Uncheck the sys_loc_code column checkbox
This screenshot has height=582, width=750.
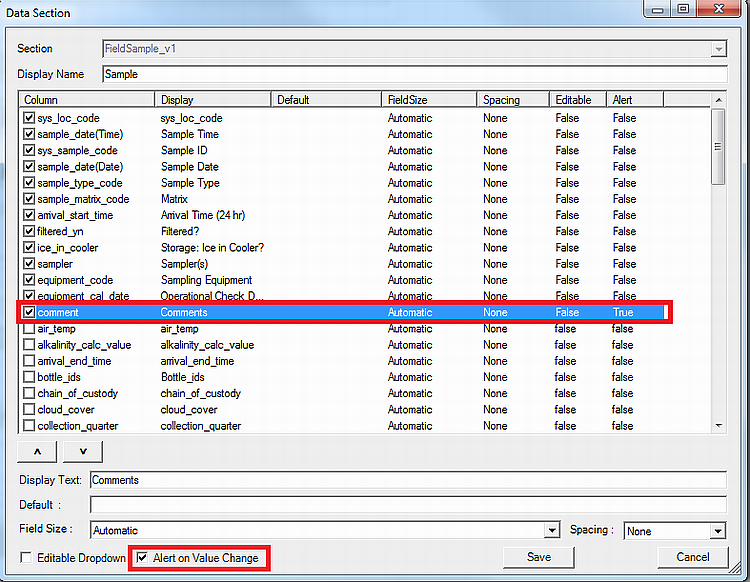point(29,118)
